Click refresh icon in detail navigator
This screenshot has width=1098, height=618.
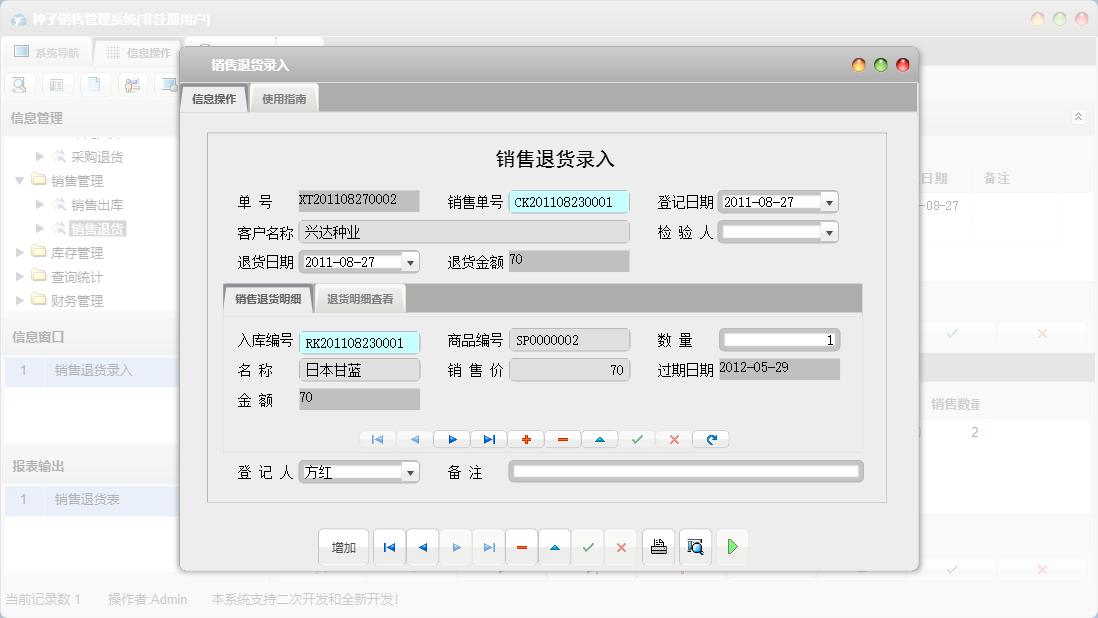(711, 439)
